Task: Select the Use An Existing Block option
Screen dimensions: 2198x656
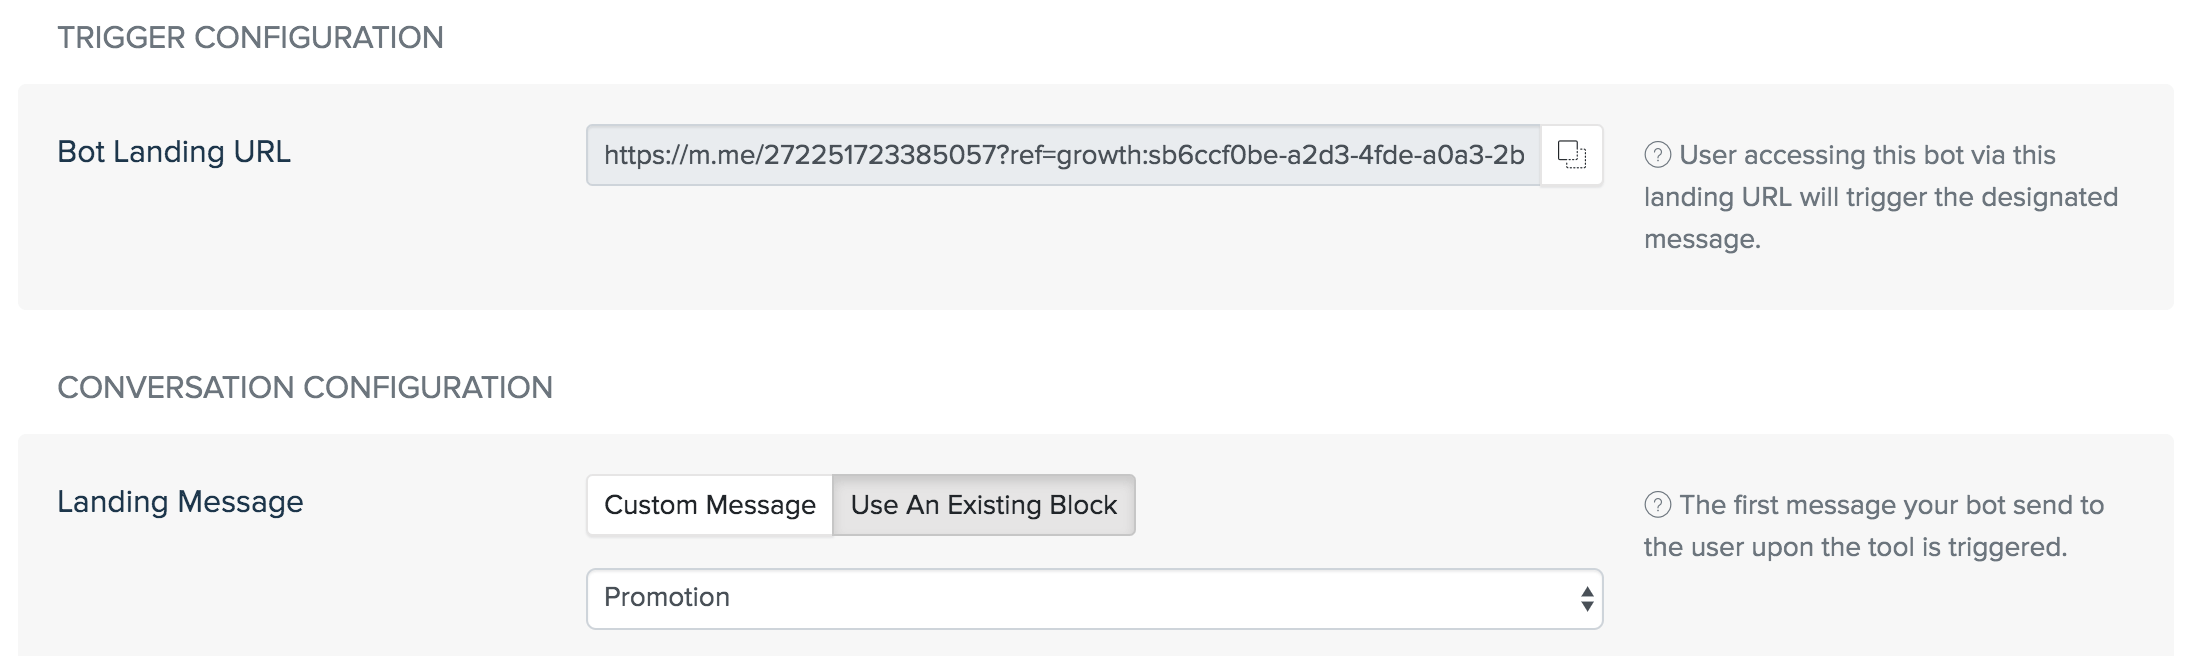Action: [x=984, y=505]
